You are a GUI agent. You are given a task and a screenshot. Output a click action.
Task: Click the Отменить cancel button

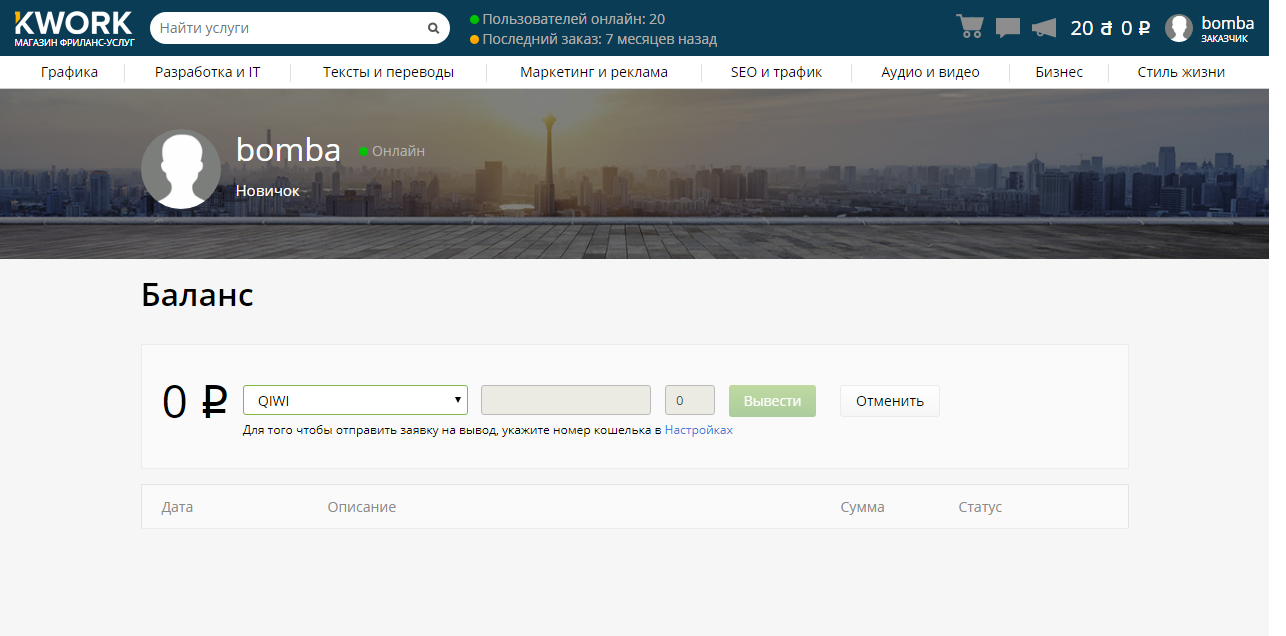(x=890, y=401)
